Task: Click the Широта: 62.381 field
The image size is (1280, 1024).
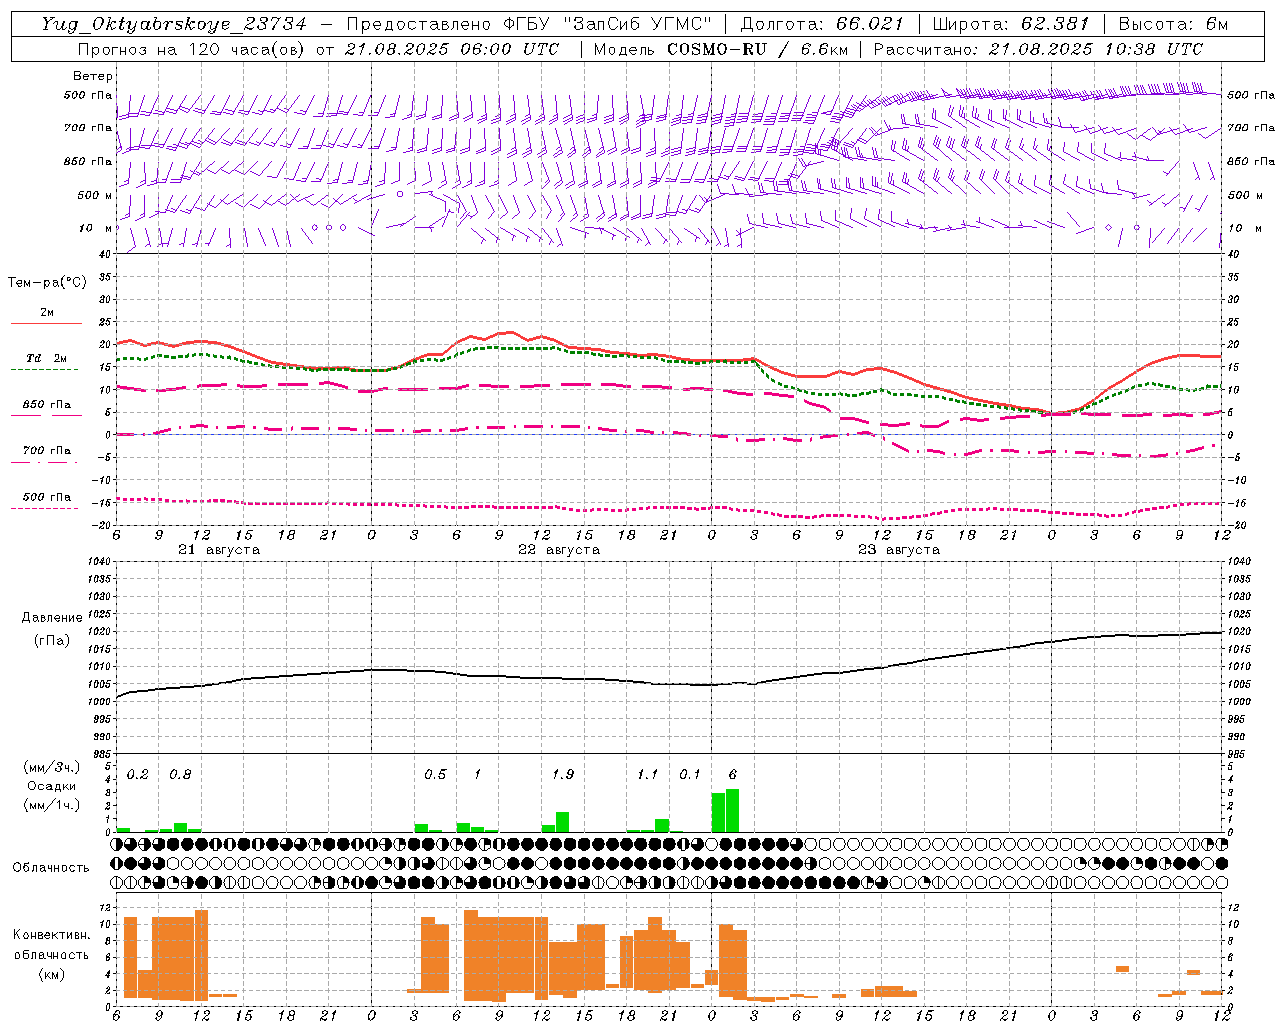Action: [1010, 24]
